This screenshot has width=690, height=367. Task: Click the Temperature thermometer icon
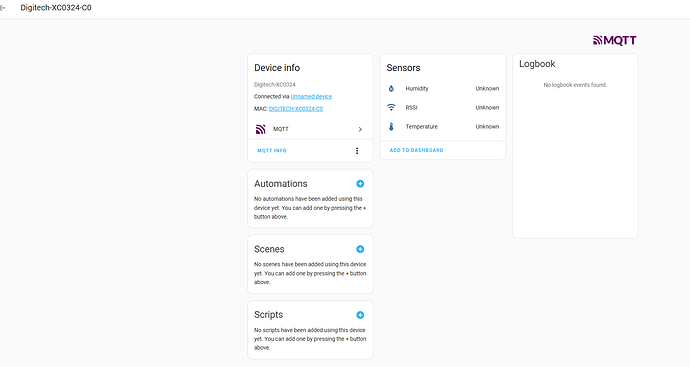[x=391, y=127]
